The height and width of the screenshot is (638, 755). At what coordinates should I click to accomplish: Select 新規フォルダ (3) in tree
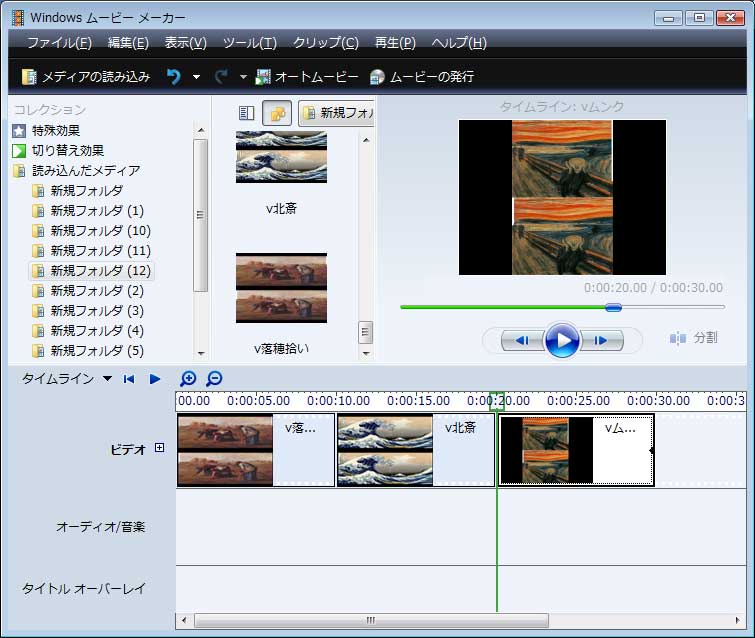88,311
